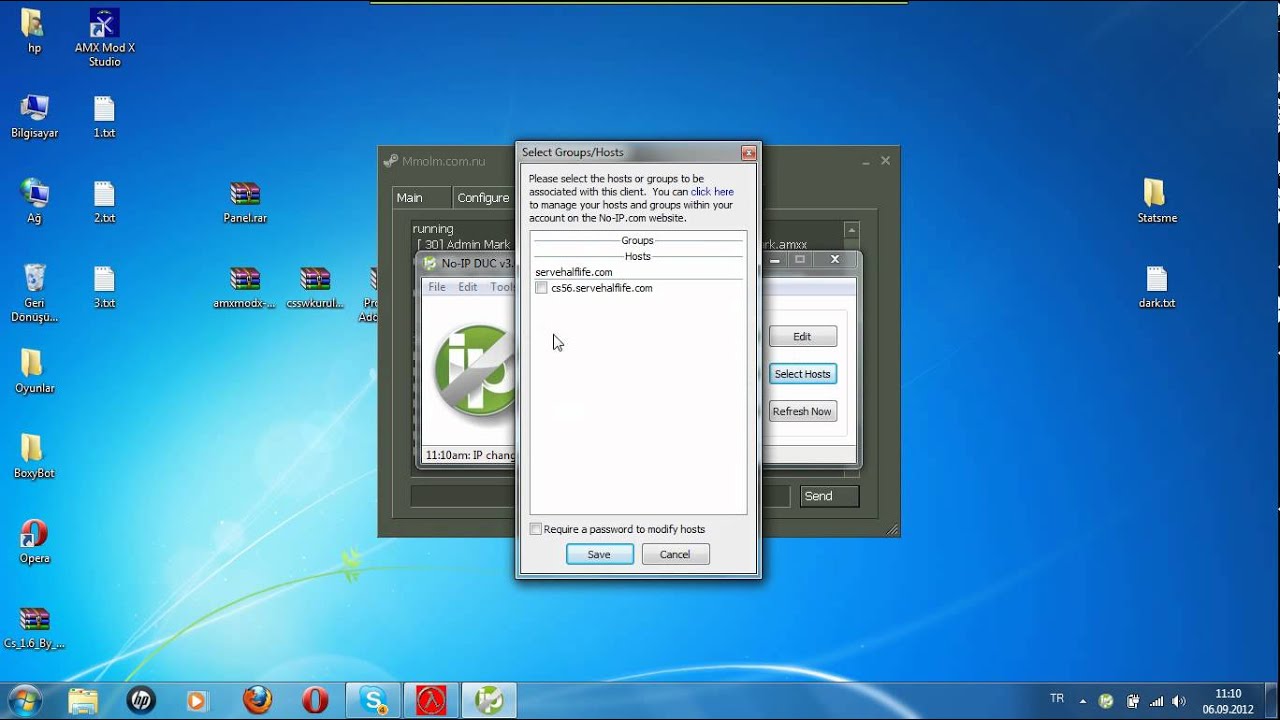This screenshot has width=1280, height=720.
Task: Open Windows Explorer from taskbar
Action: coord(83,700)
